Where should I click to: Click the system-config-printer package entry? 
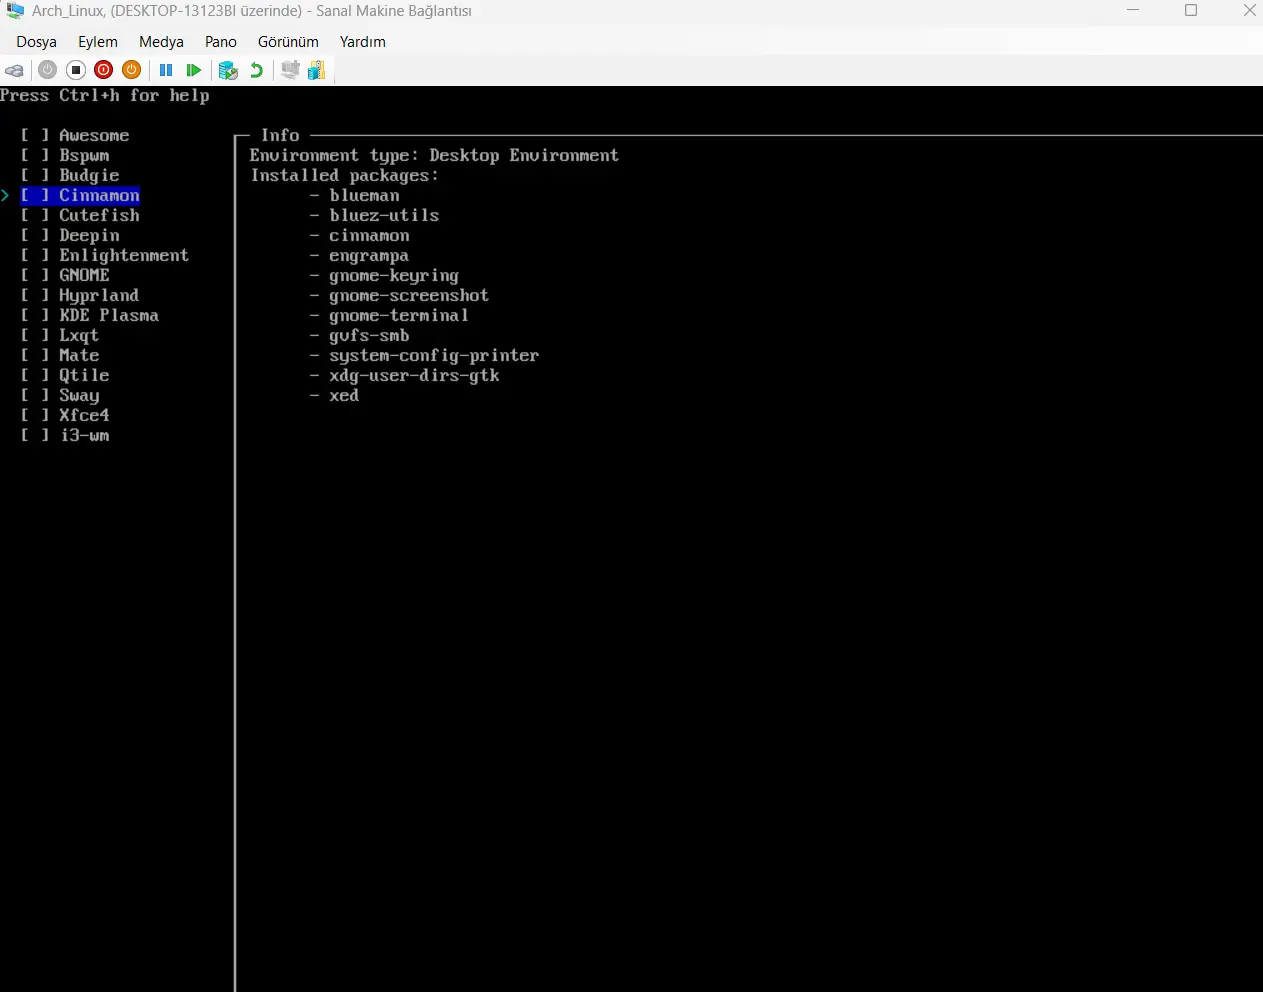point(434,355)
